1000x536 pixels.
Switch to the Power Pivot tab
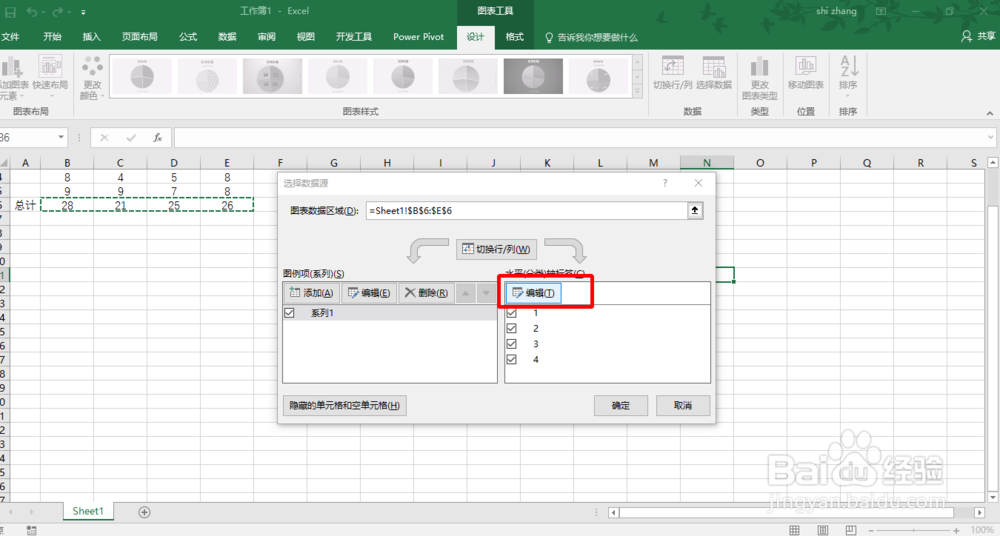click(x=418, y=37)
